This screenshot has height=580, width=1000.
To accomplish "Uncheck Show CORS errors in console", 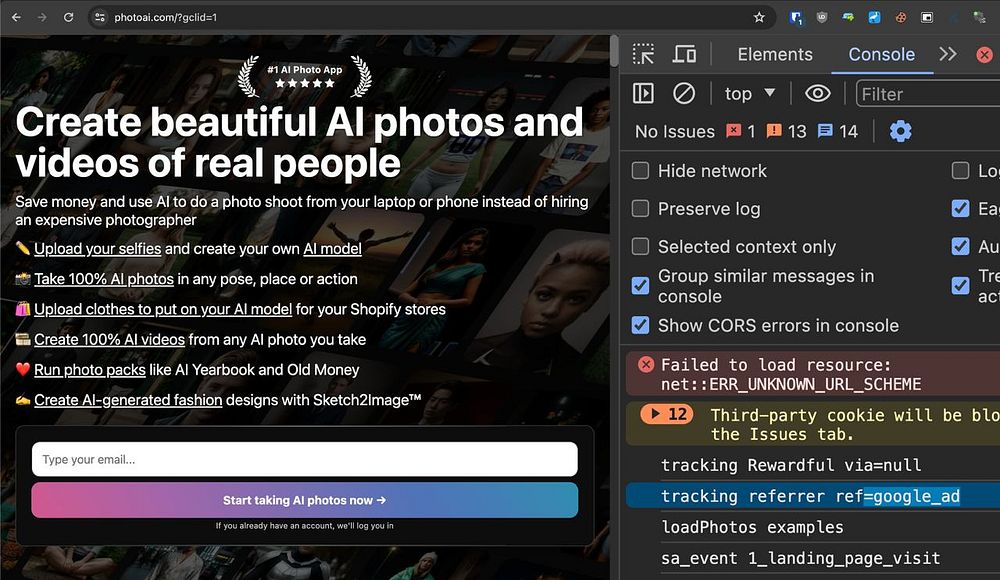I will click(x=640, y=325).
